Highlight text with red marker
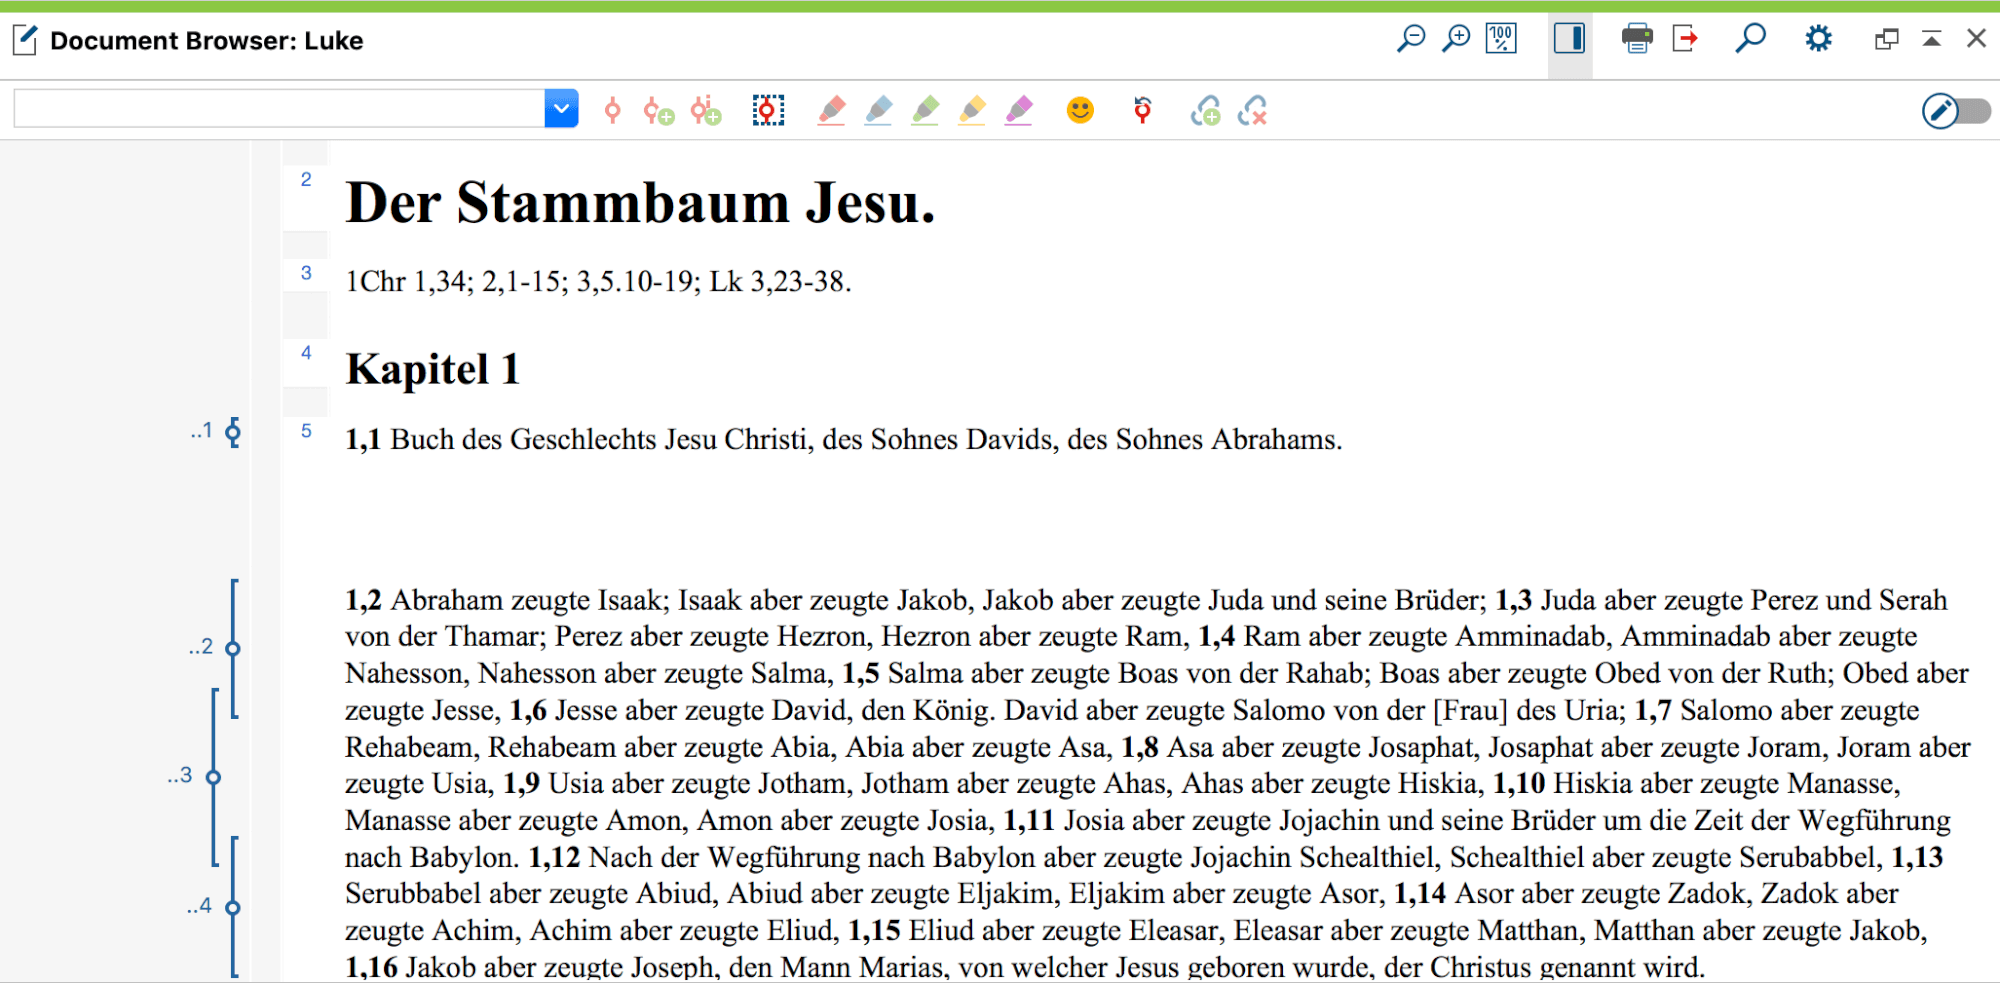Image resolution: width=2000 pixels, height=983 pixels. (831, 110)
